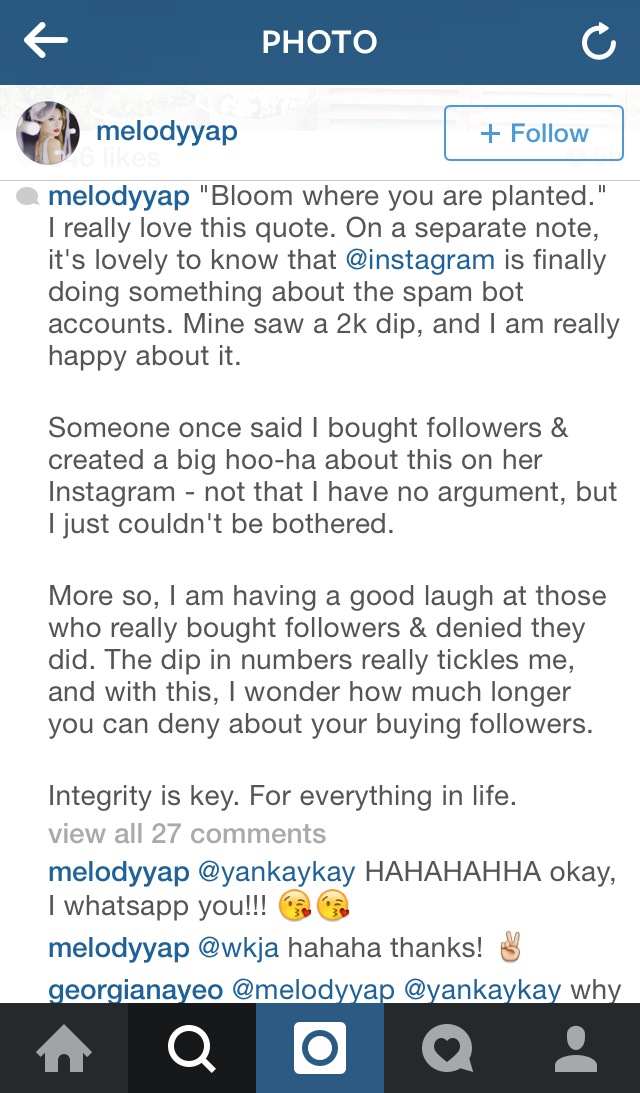Open georgianayeo commenter profile

(x=136, y=990)
